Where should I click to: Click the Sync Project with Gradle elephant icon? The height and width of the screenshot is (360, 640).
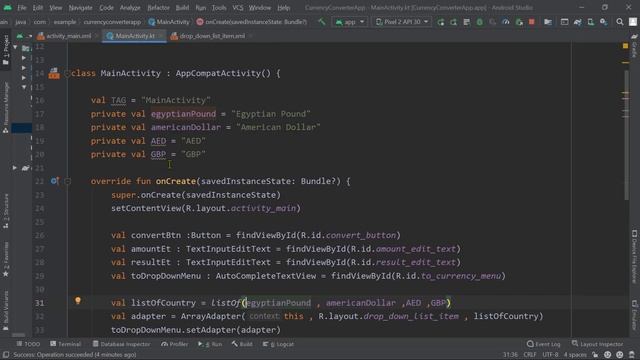pos(578,22)
